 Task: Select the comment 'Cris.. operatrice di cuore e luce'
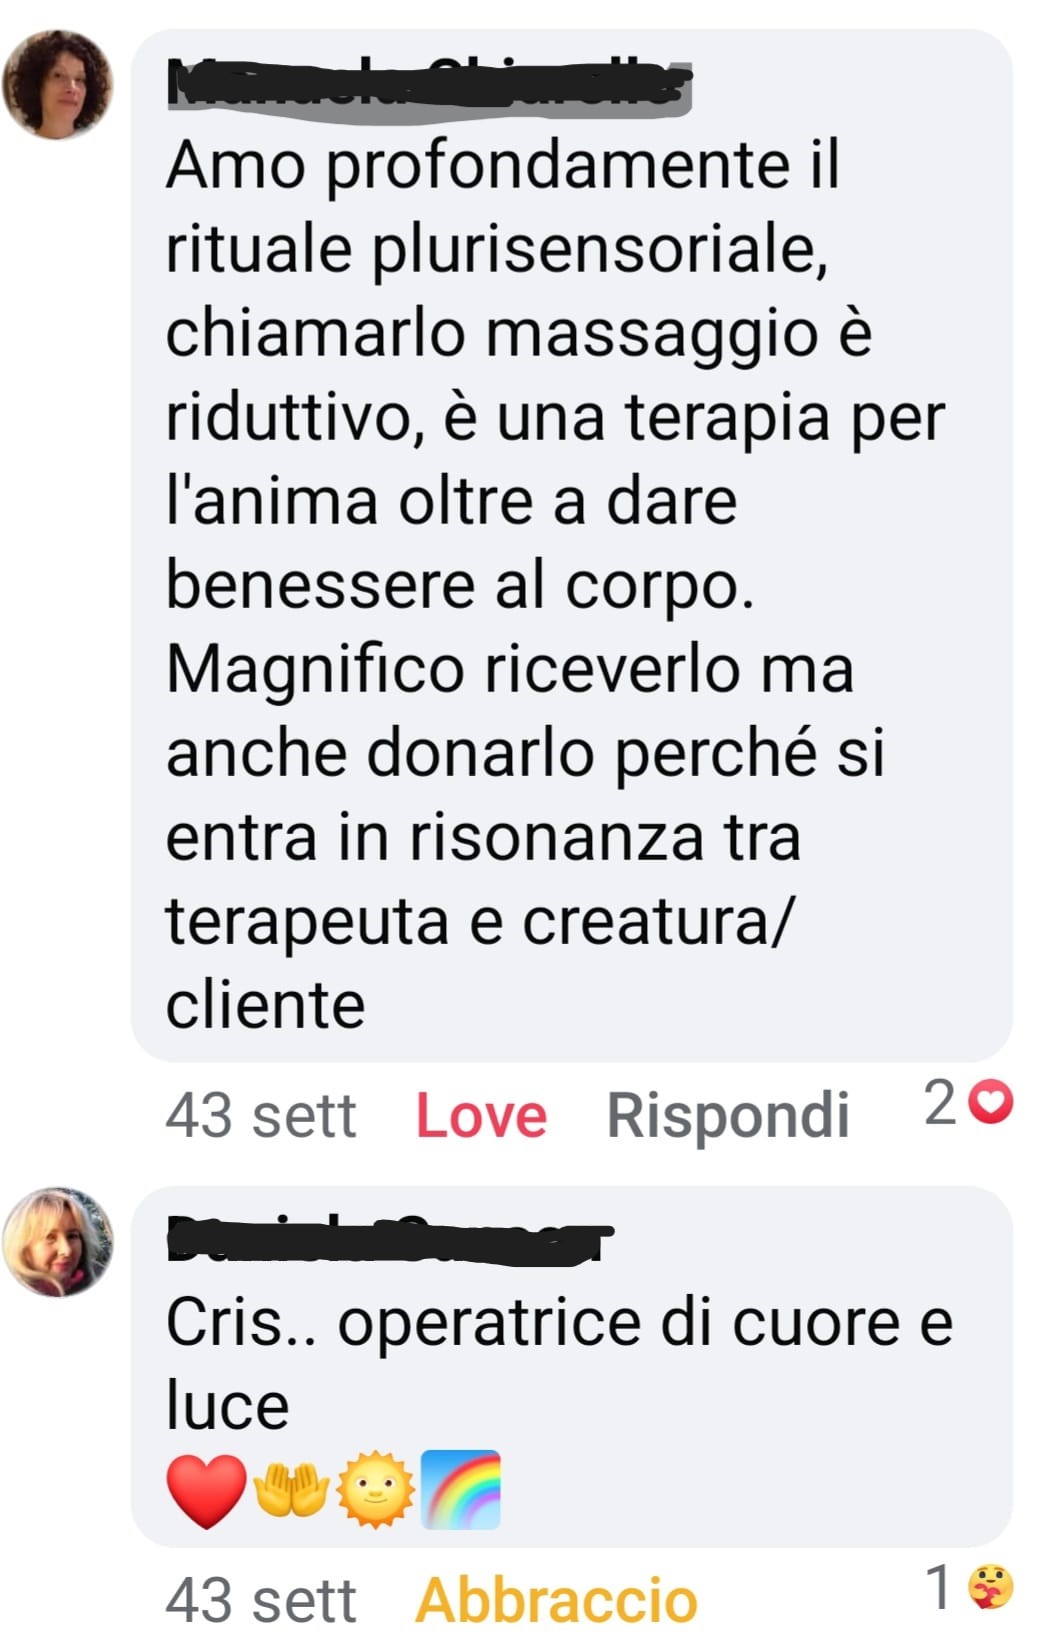click(x=571, y=1366)
